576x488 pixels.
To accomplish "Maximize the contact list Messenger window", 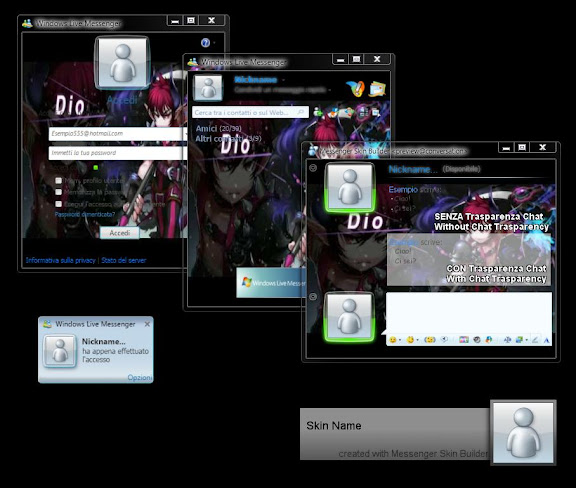I will click(356, 59).
